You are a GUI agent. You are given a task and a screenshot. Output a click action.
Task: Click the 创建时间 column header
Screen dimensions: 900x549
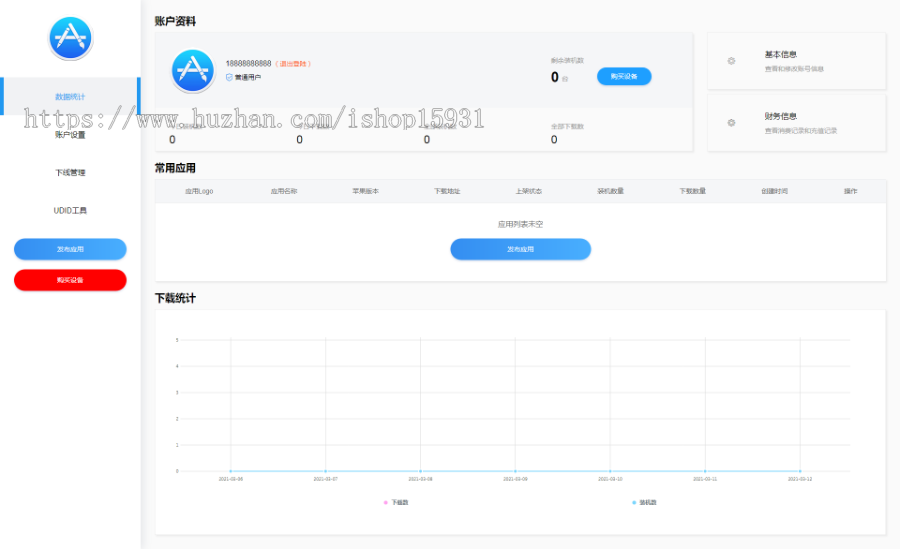pyautogui.click(x=775, y=191)
